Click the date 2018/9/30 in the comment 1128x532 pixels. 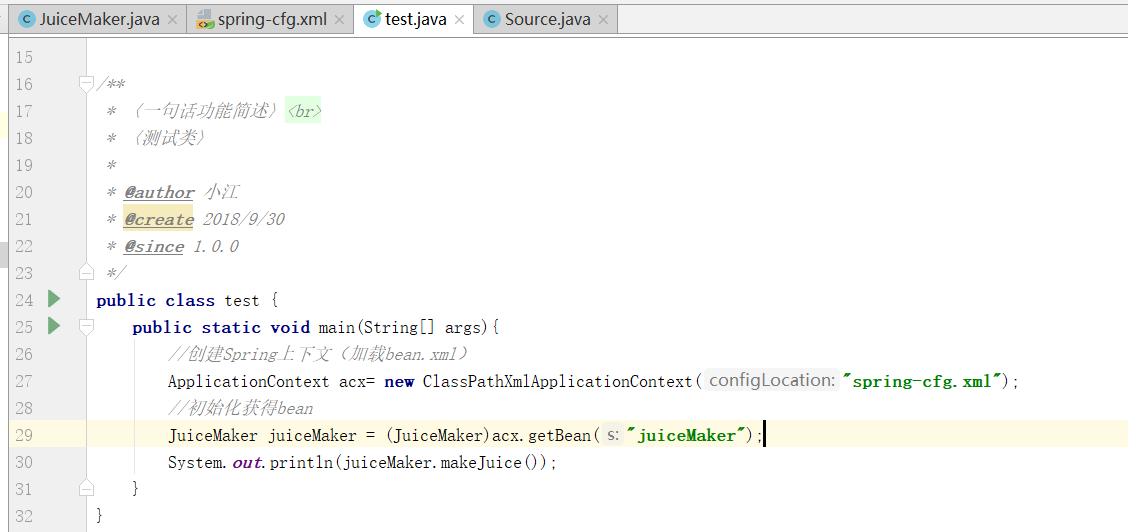pos(243,219)
